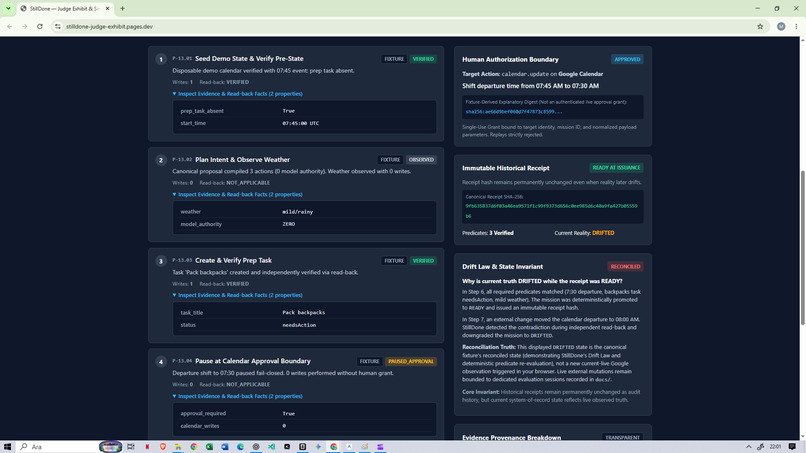The width and height of the screenshot is (806, 453).
Task: Open Excel from the taskbar
Action: [x=209, y=447]
